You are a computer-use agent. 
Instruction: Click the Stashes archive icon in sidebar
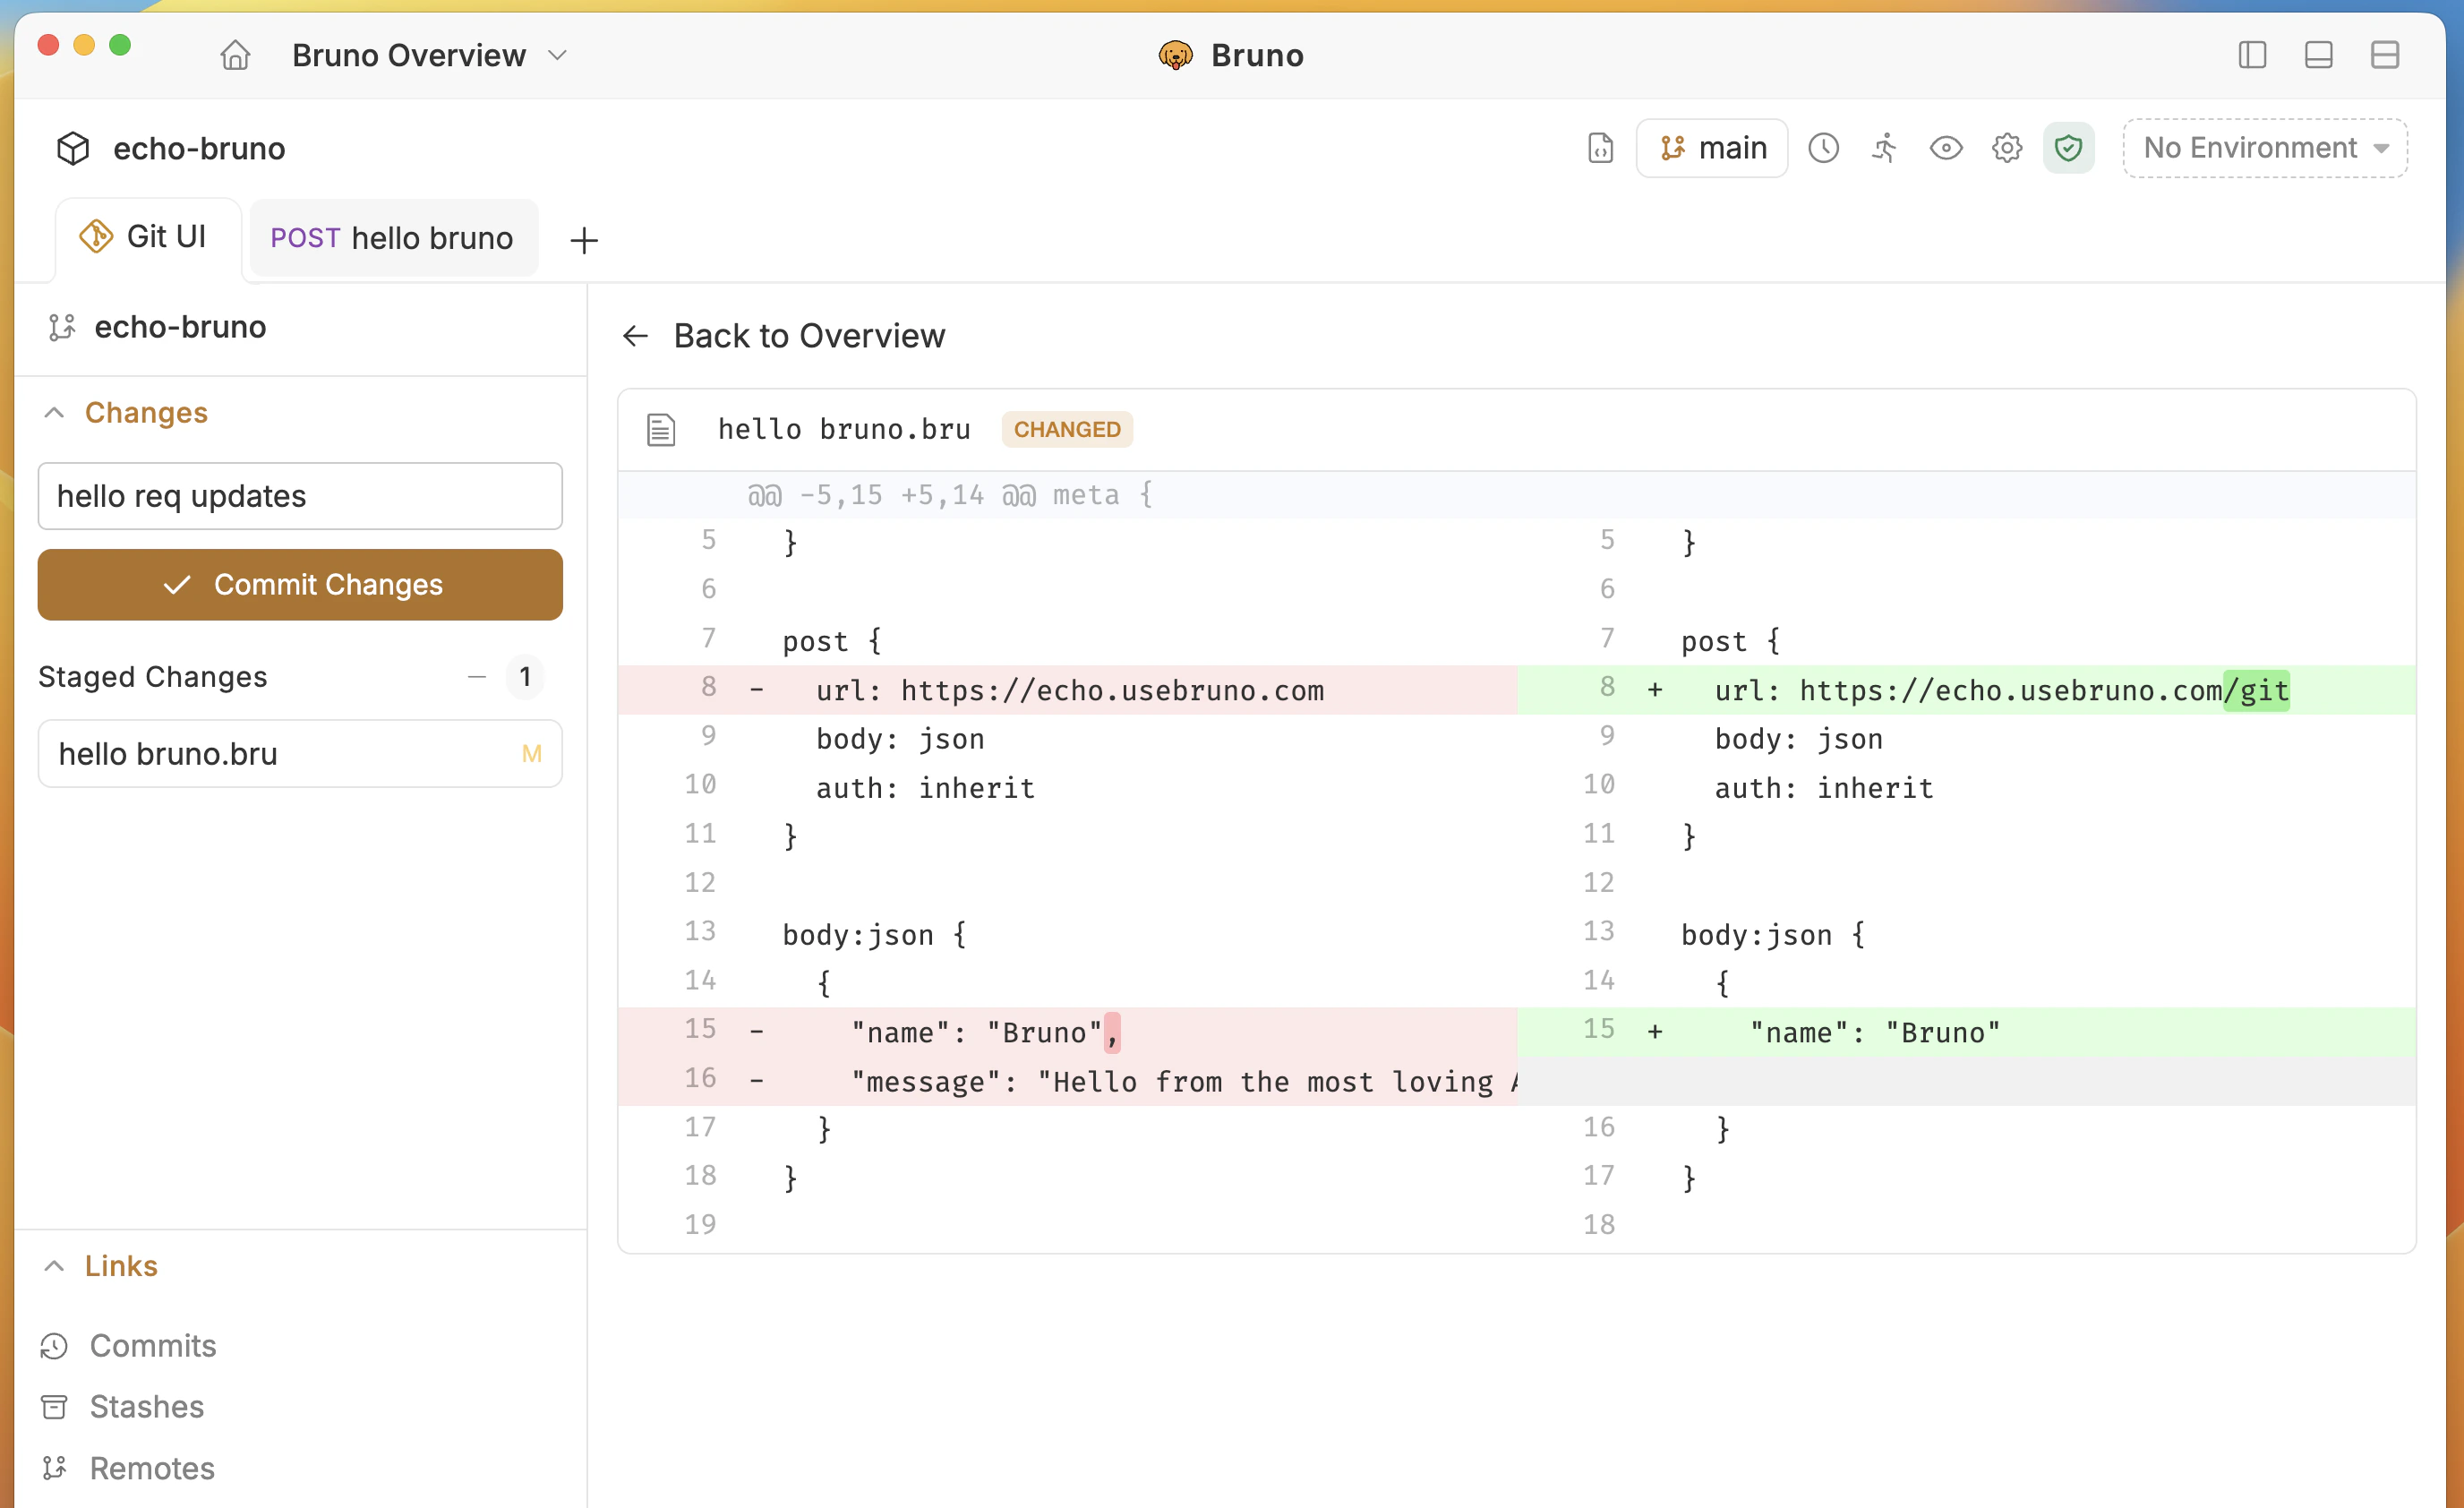pos(55,1406)
